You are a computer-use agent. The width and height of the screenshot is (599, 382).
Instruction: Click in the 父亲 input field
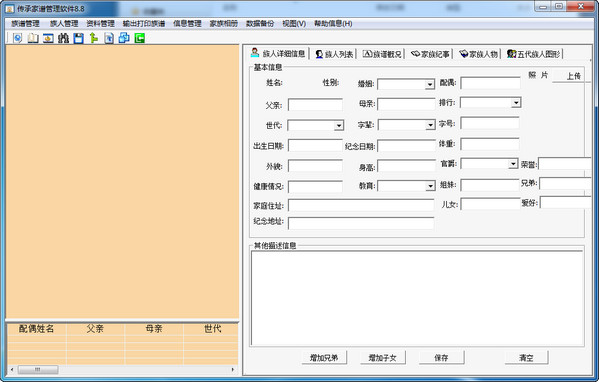click(315, 105)
